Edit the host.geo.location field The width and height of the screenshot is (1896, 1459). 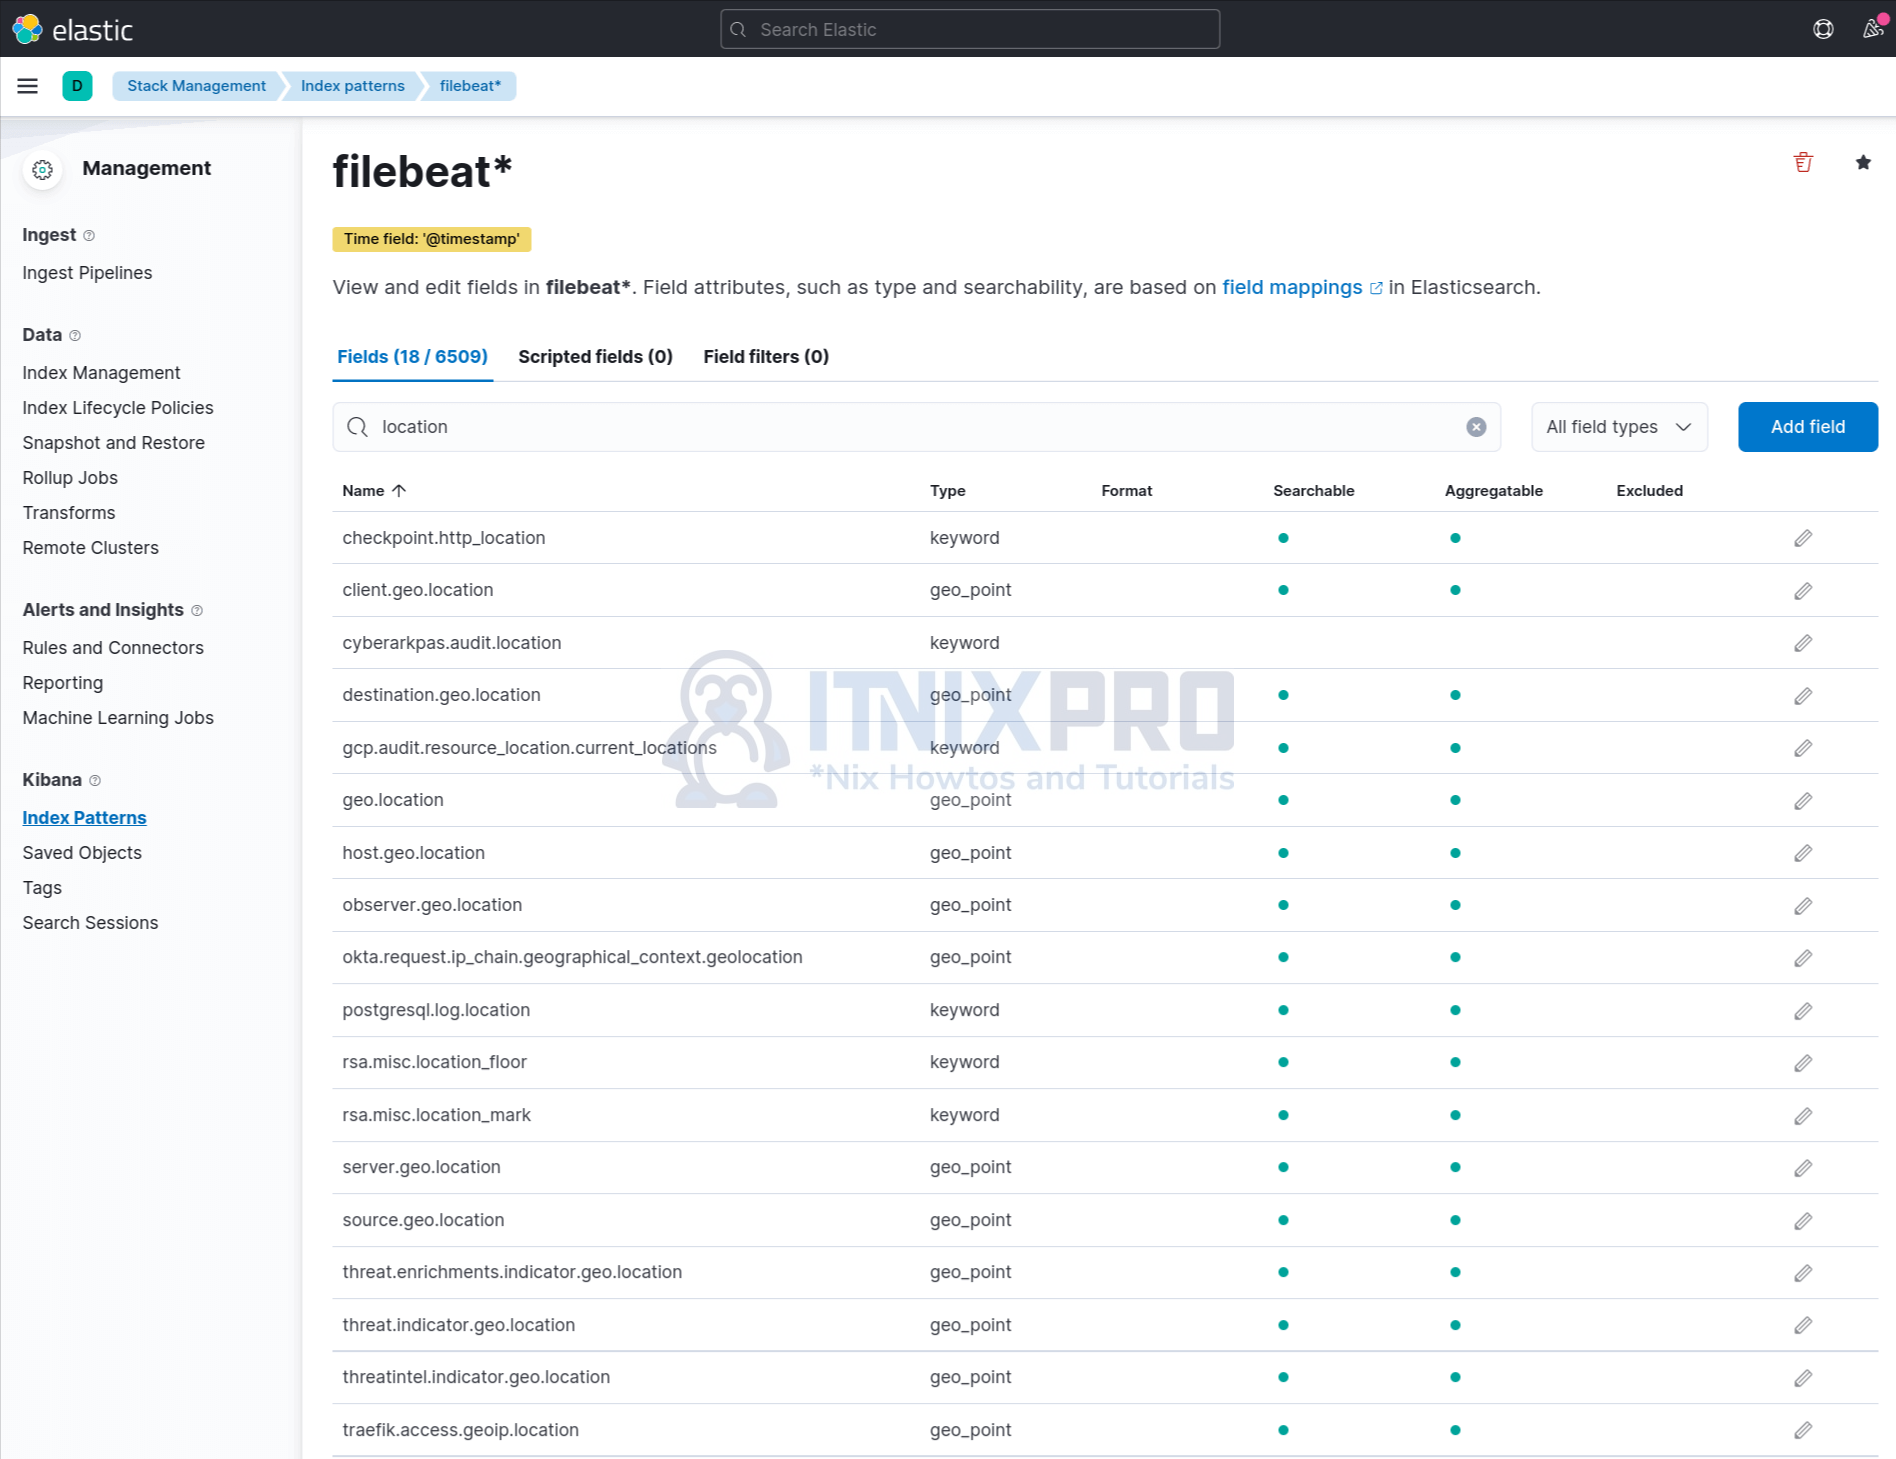point(1803,853)
